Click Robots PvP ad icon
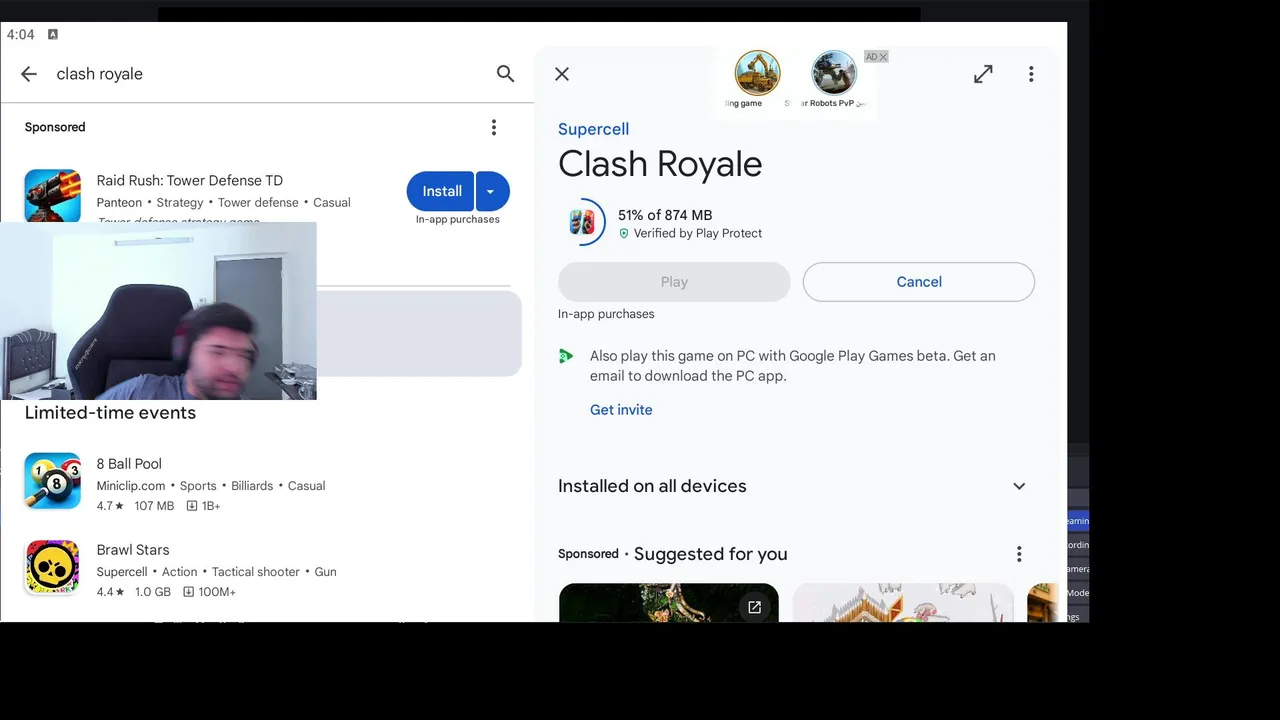 pos(834,73)
